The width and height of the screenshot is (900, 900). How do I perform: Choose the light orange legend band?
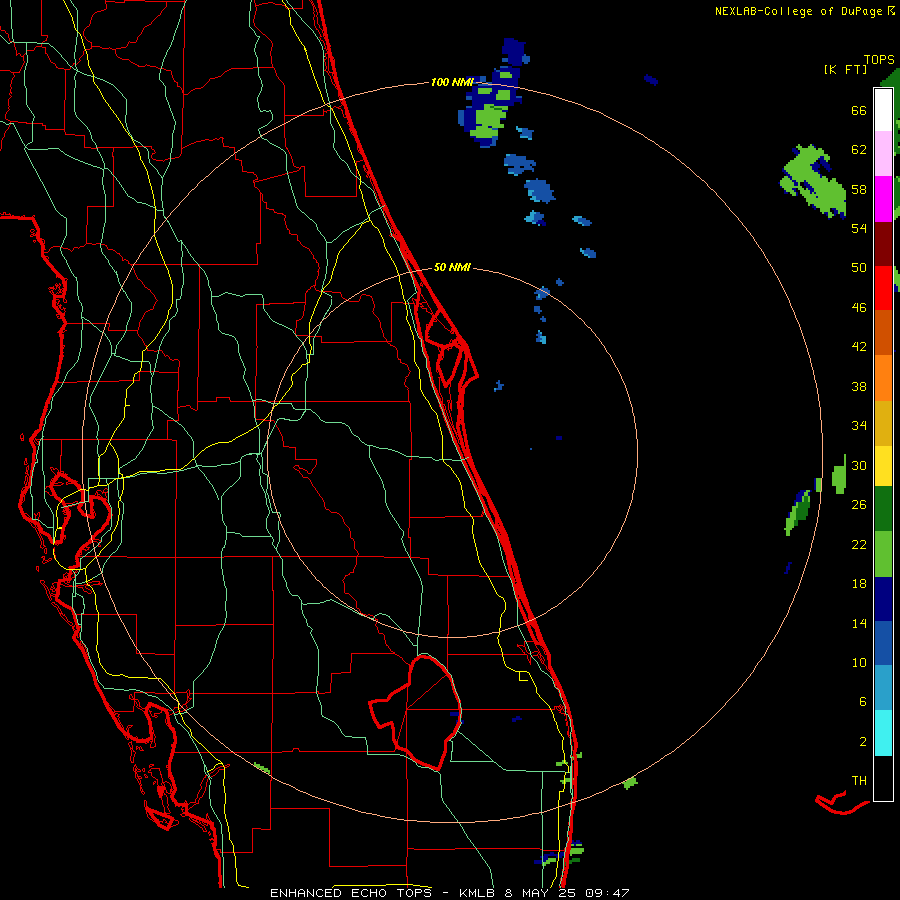click(883, 378)
